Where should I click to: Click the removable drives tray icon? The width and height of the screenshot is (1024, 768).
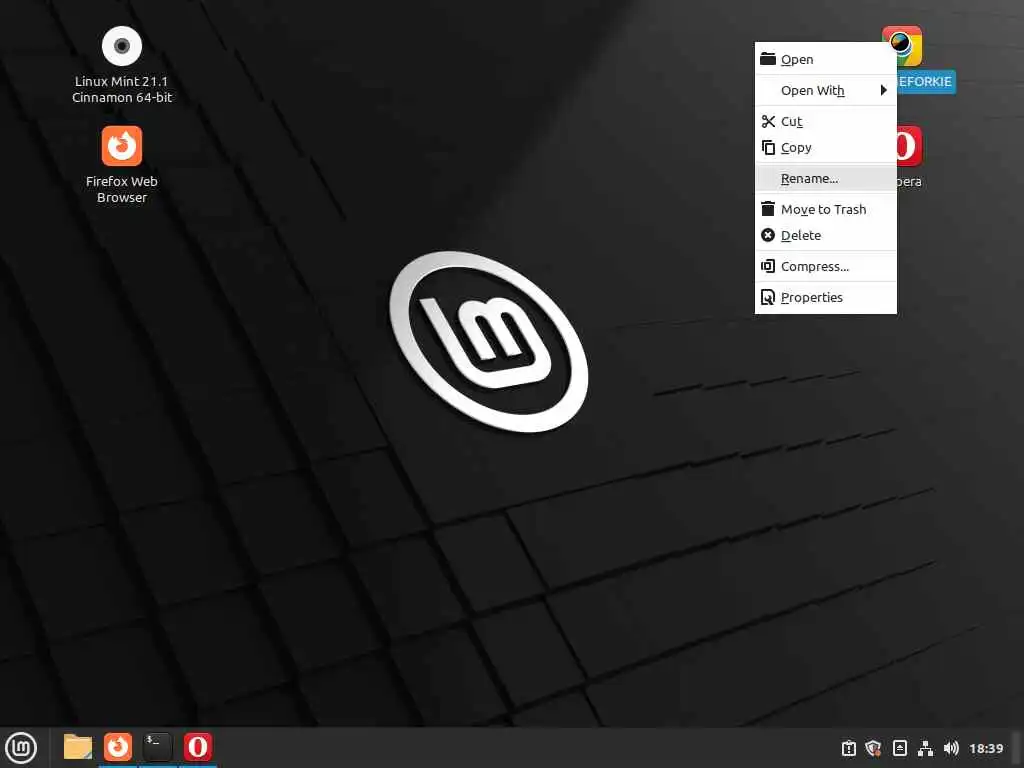click(900, 748)
